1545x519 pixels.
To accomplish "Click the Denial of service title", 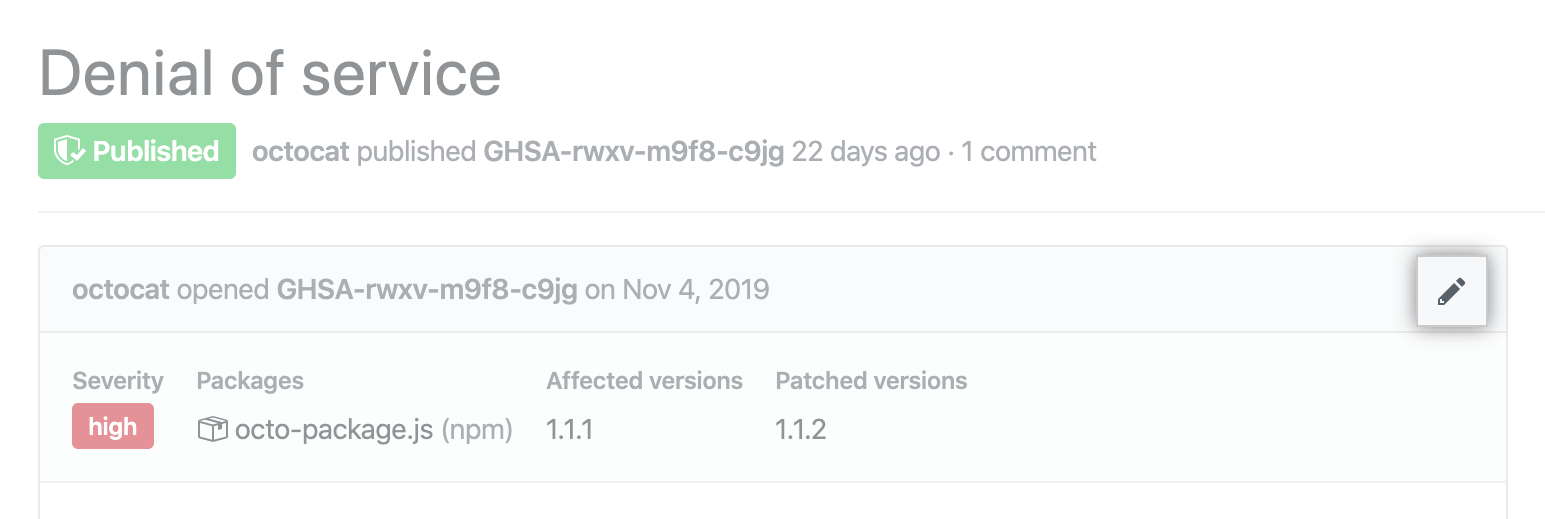I will tap(270, 73).
